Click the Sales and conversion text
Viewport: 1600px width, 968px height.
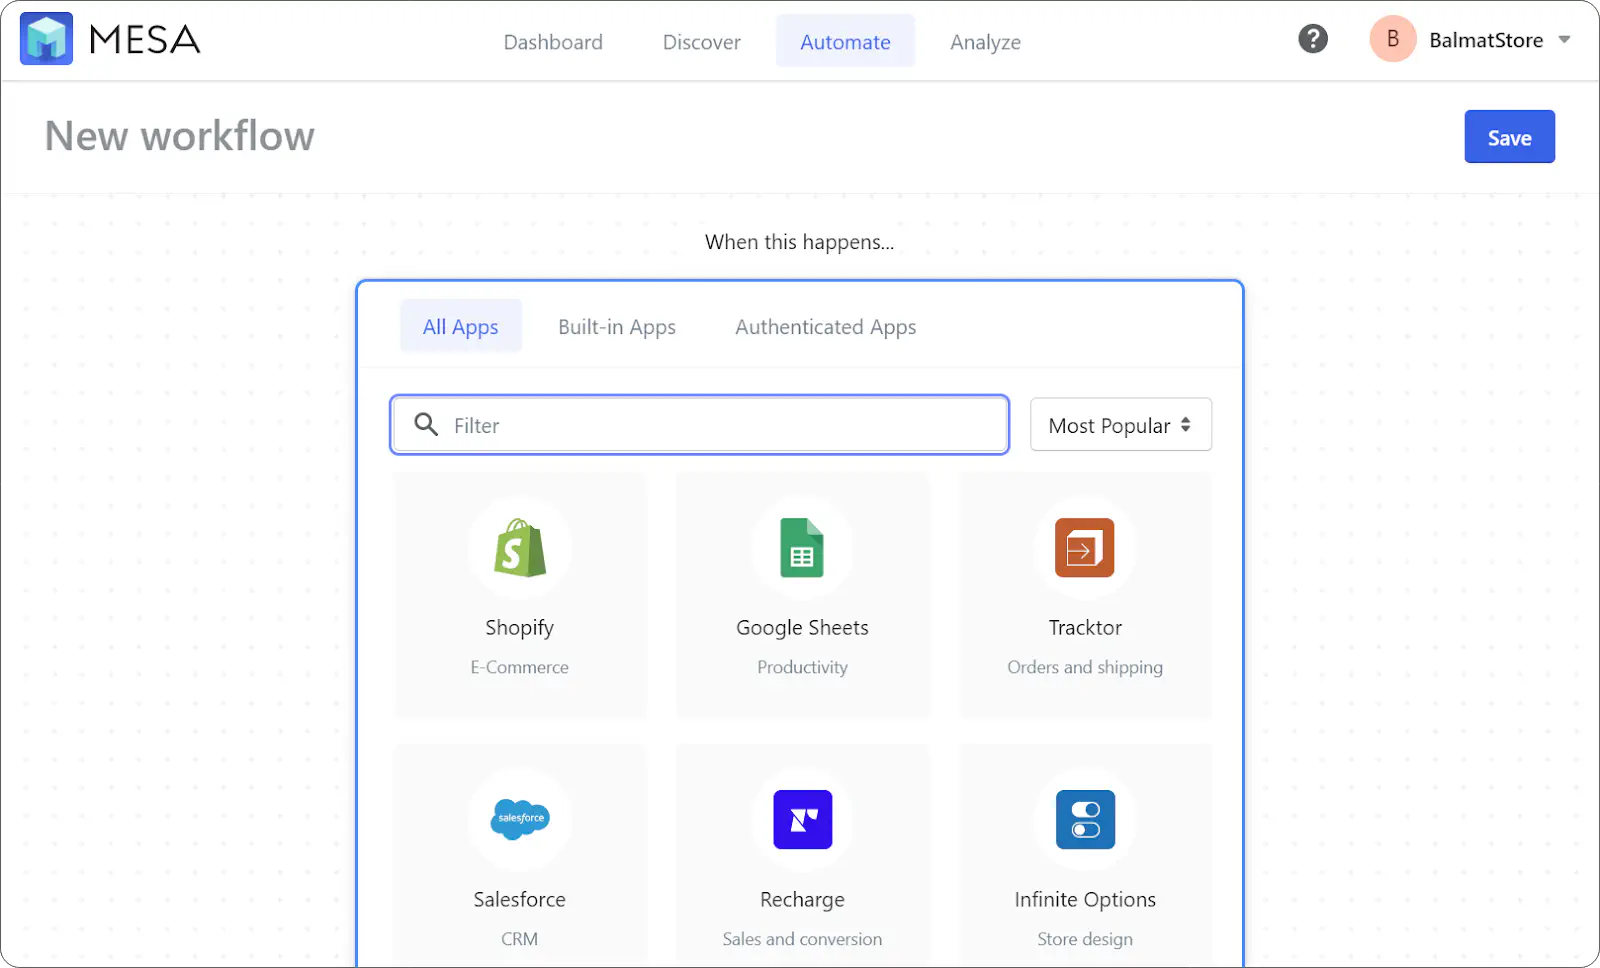tap(802, 939)
